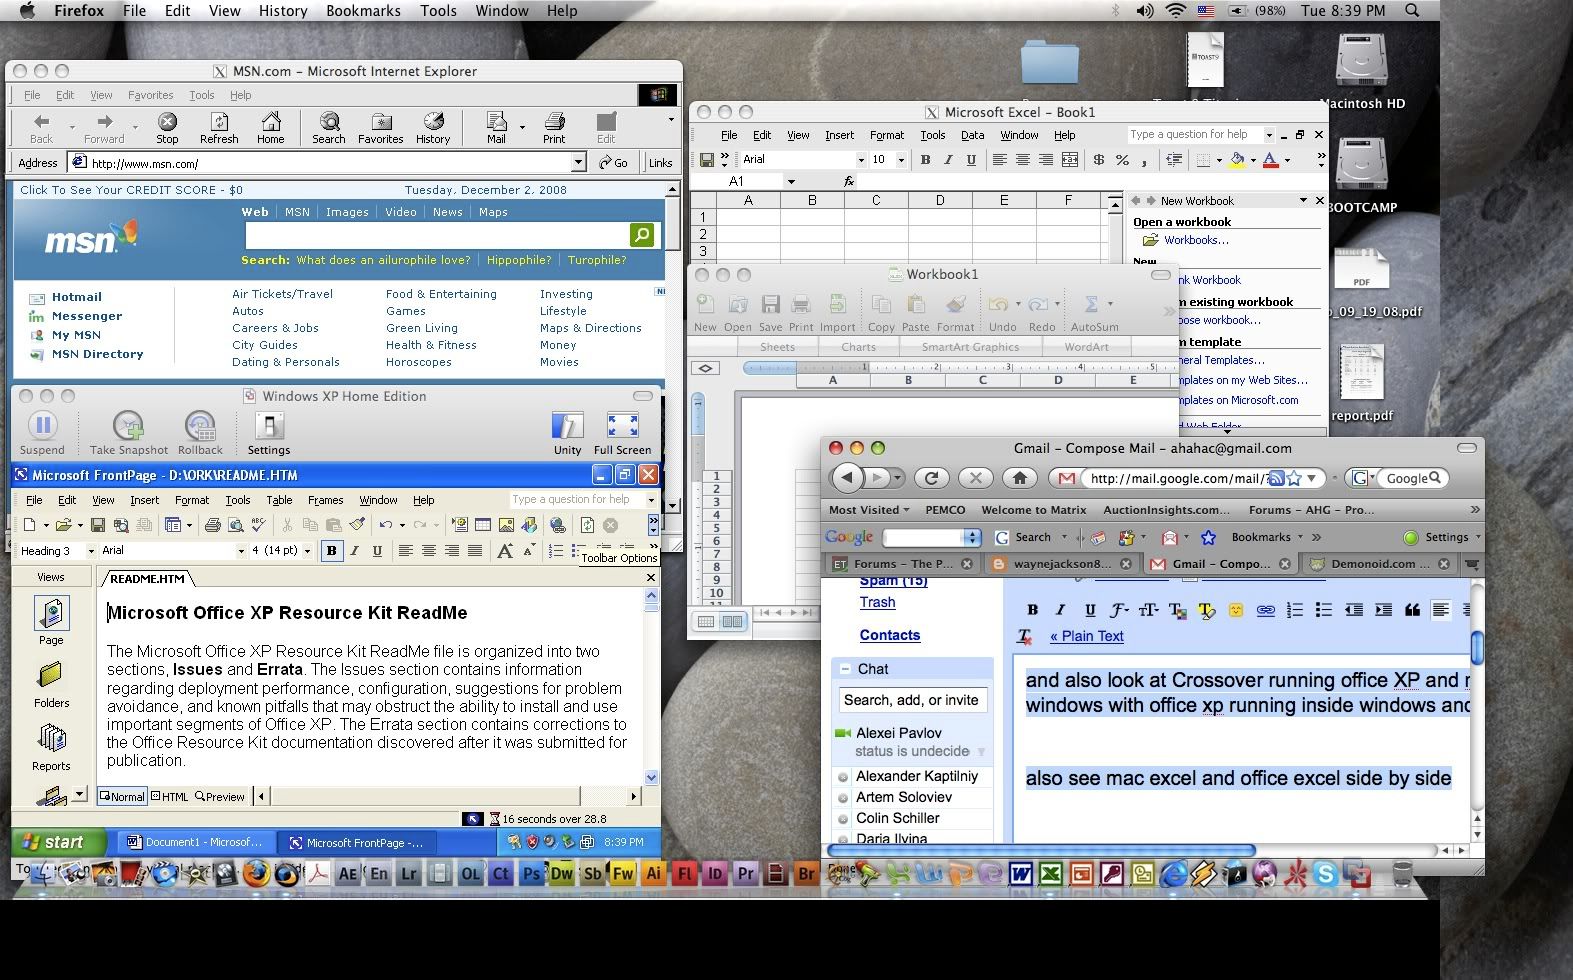Click FrontPage save (floppy disk) icon
The height and width of the screenshot is (980, 1573).
(97, 525)
